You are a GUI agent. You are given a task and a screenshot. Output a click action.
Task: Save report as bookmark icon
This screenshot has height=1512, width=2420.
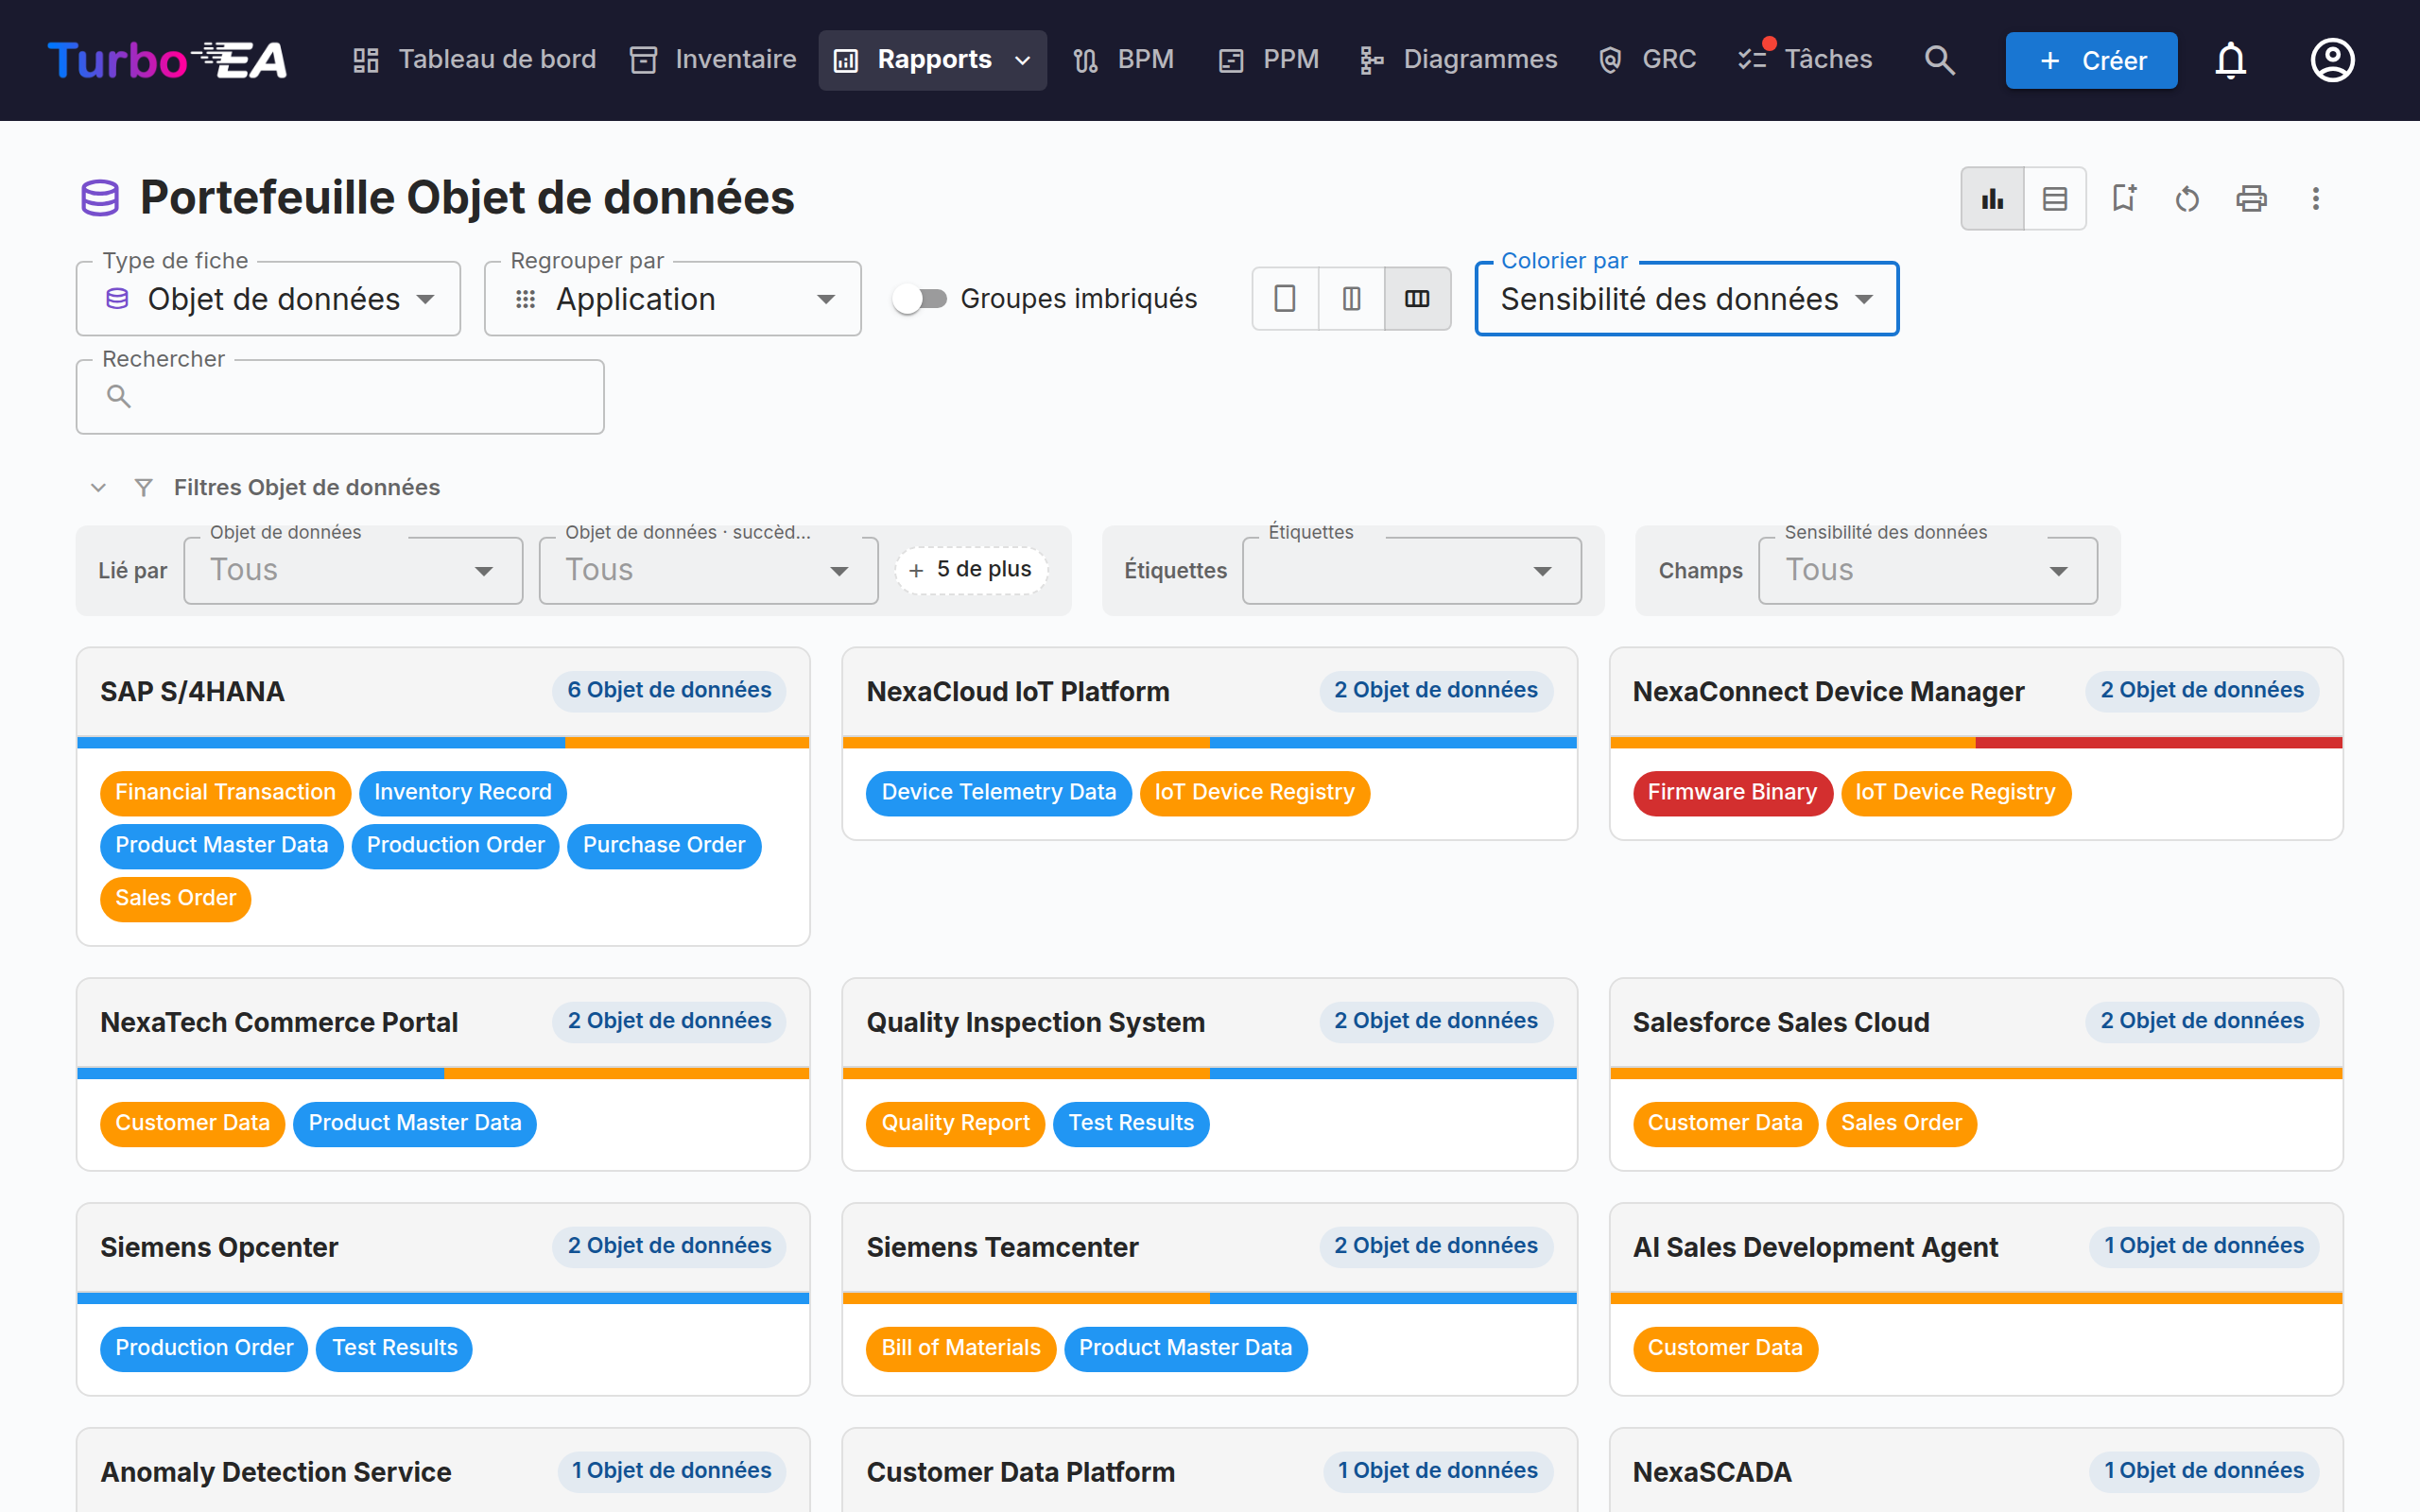(x=2124, y=199)
